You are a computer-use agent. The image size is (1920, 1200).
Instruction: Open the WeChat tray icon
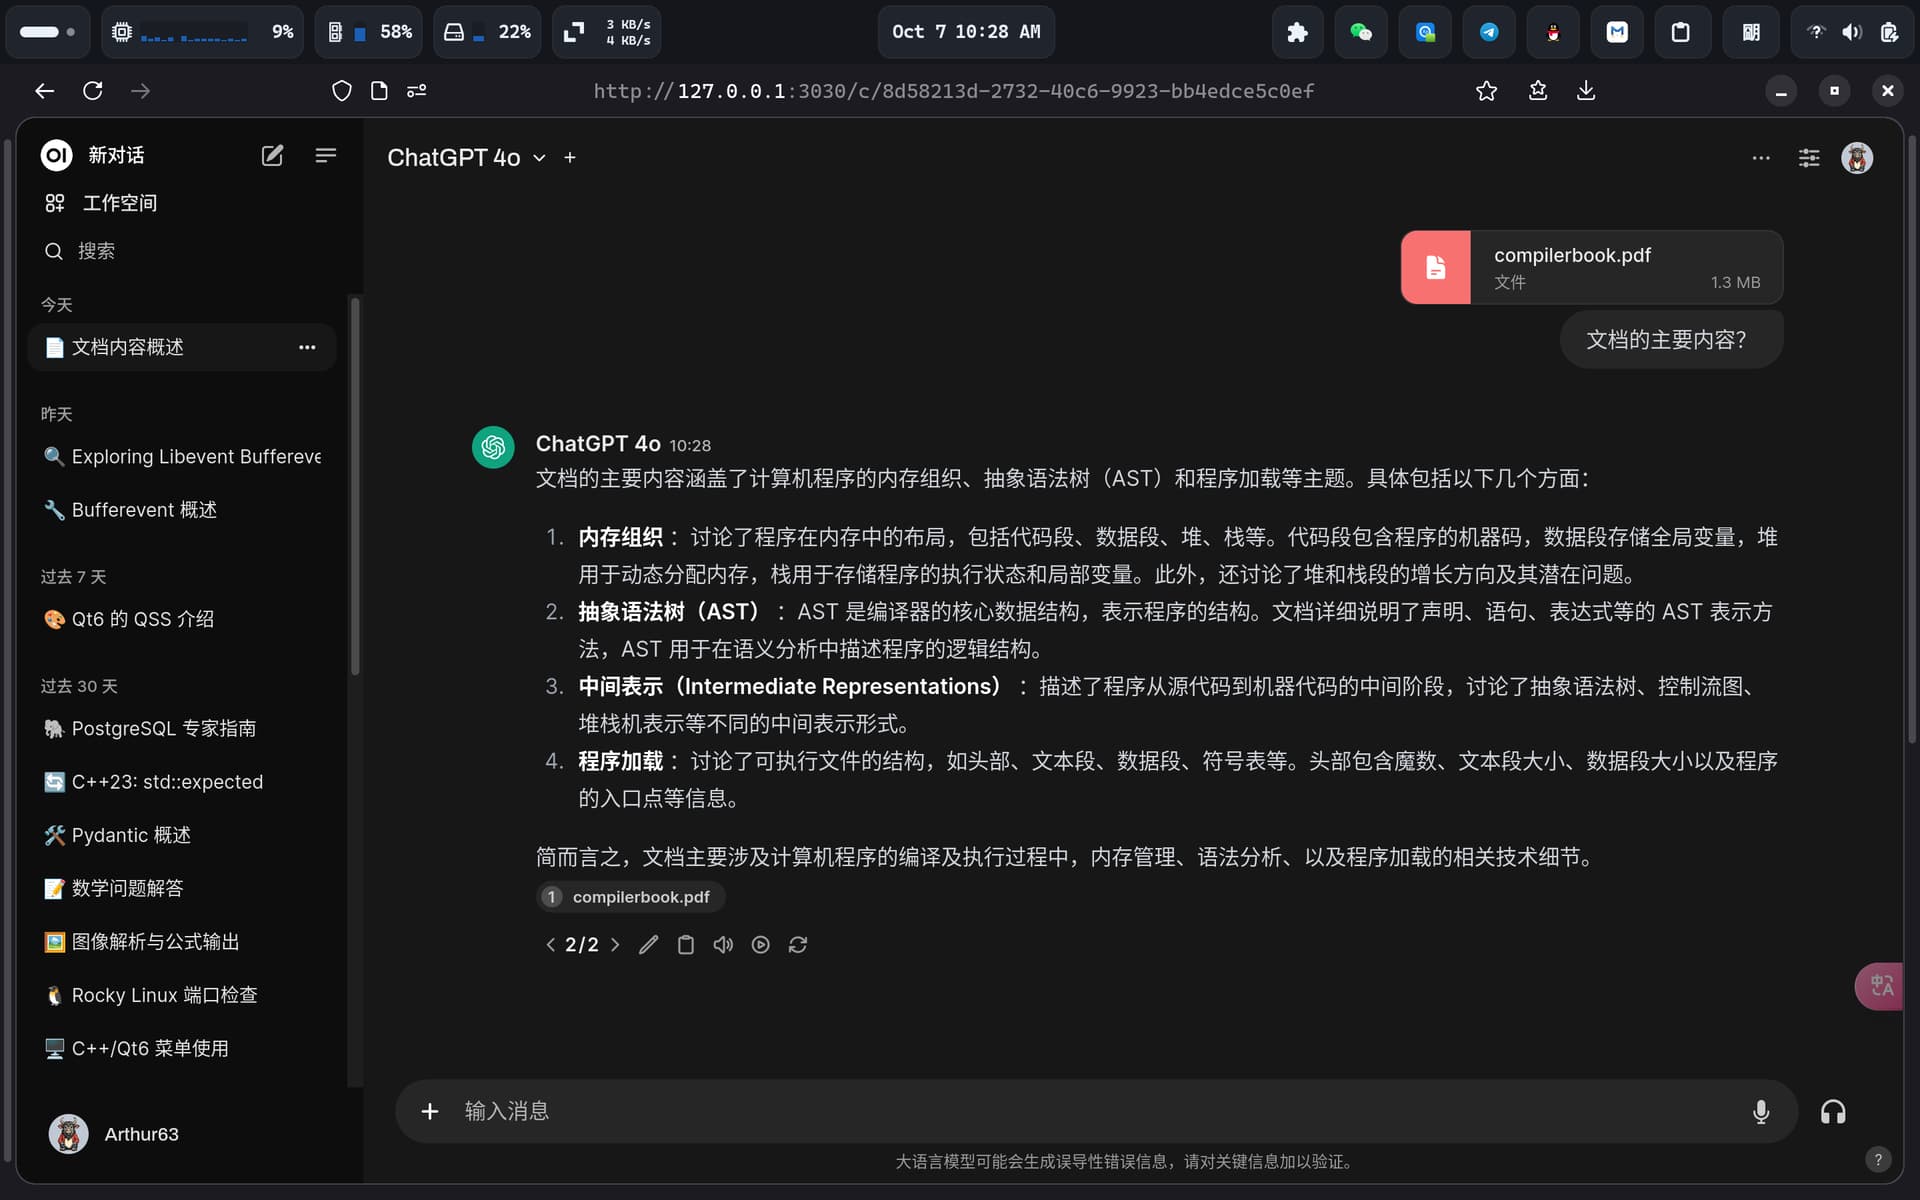(1361, 32)
